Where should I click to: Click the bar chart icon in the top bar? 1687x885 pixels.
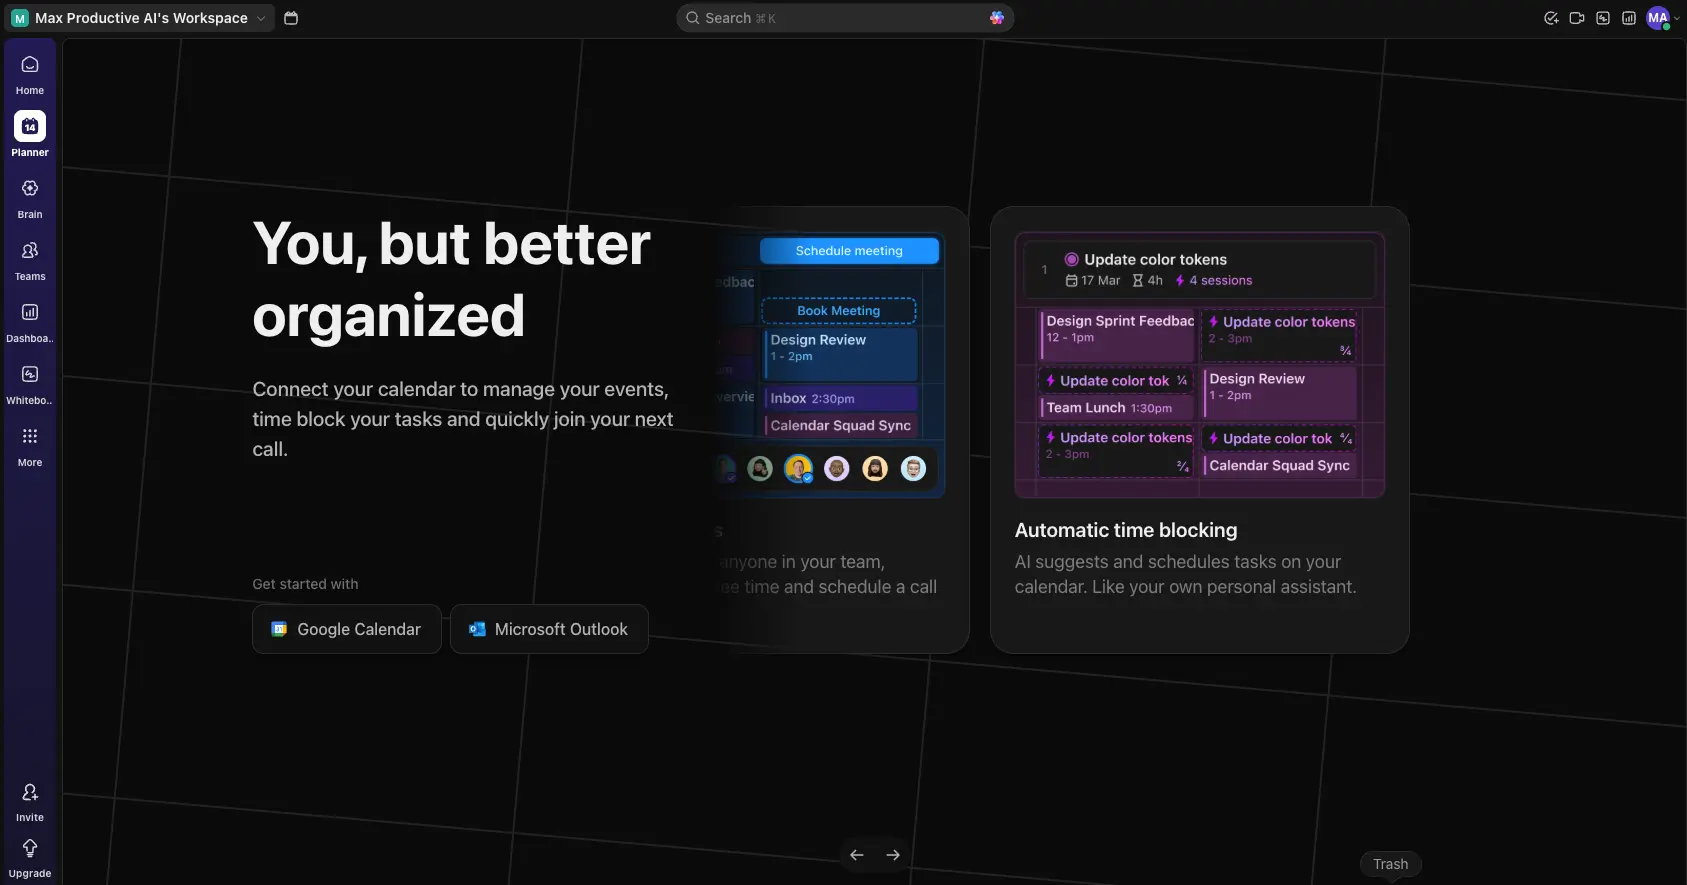tap(1629, 18)
